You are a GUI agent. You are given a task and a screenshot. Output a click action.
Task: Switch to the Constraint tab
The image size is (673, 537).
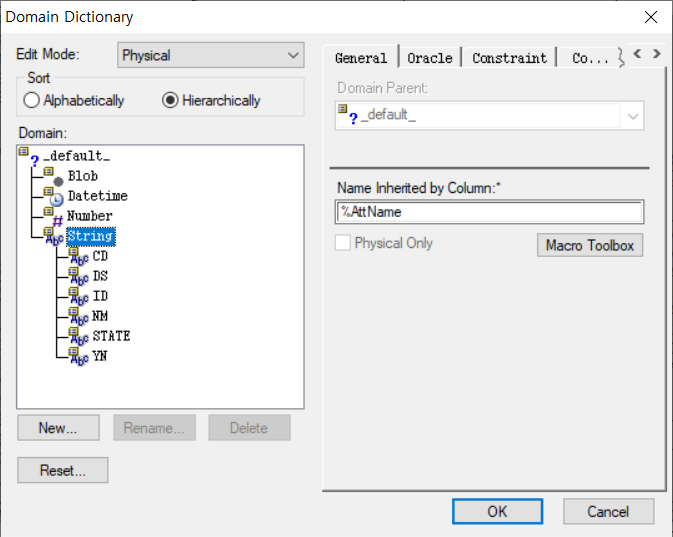[x=509, y=58]
